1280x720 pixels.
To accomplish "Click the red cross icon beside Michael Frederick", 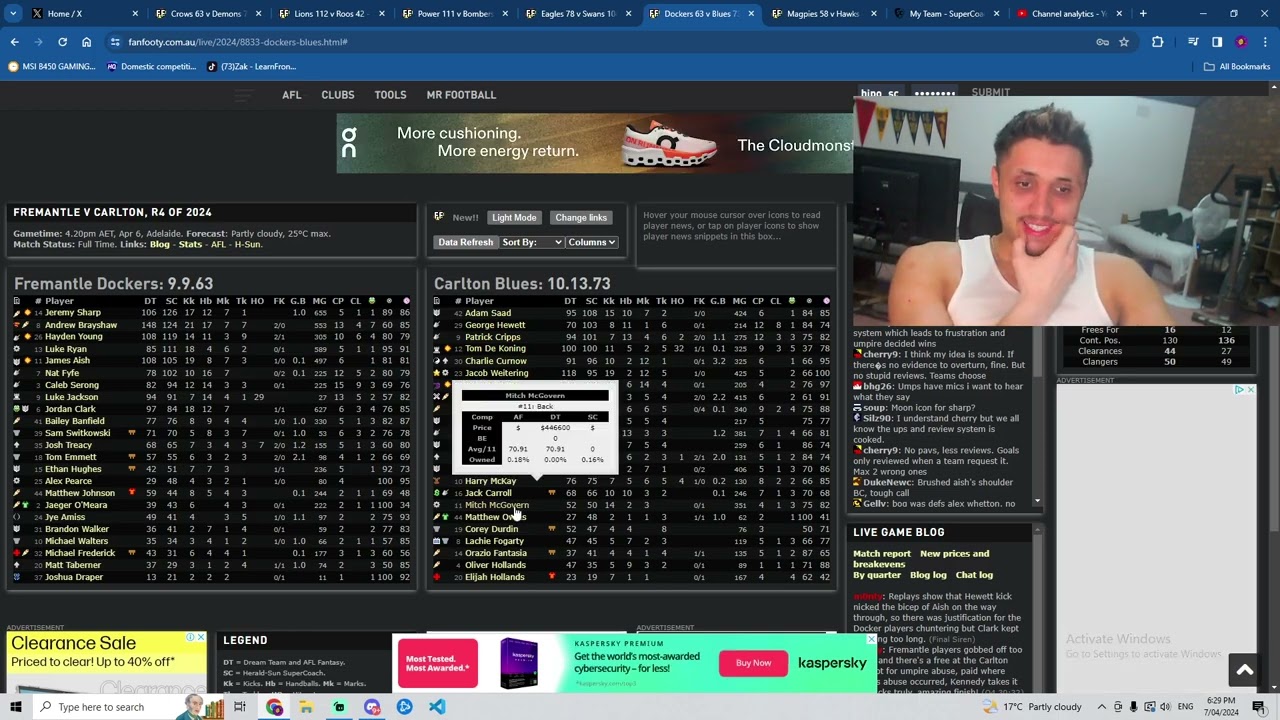I will (x=17, y=553).
